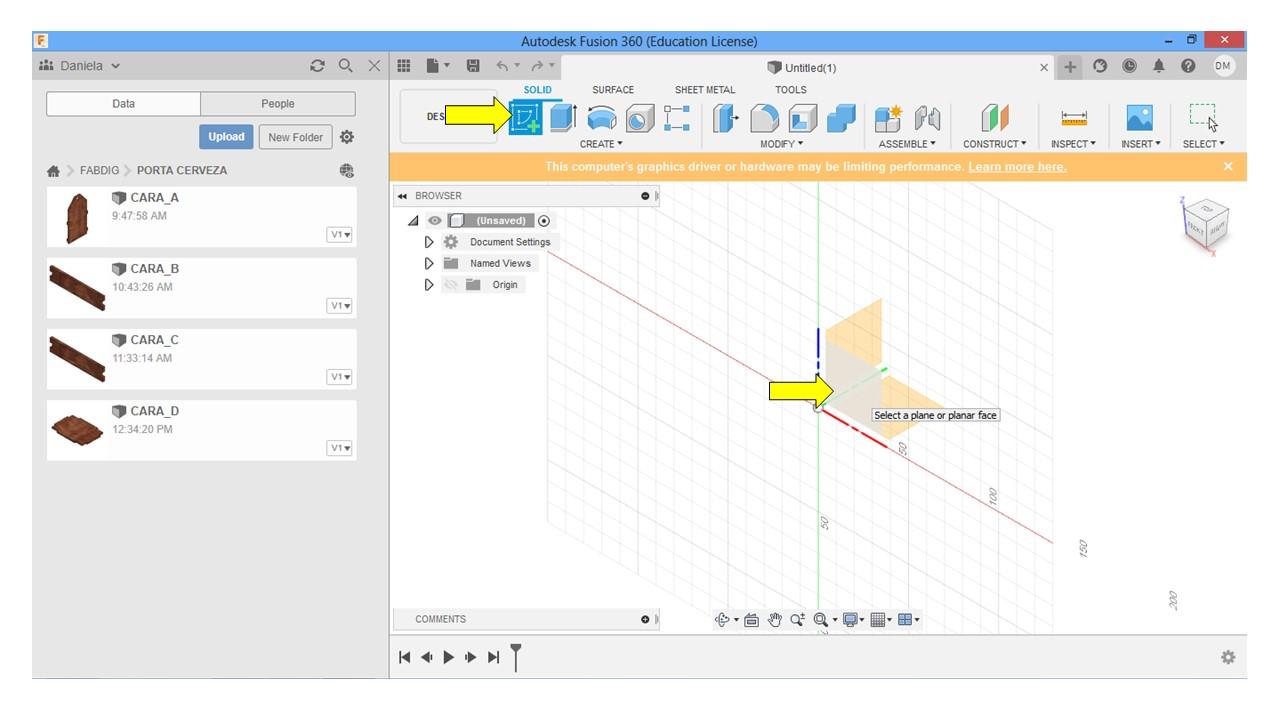Click the ViewCube orientation cube
Viewport: 1280px width, 720px height.
click(1205, 225)
